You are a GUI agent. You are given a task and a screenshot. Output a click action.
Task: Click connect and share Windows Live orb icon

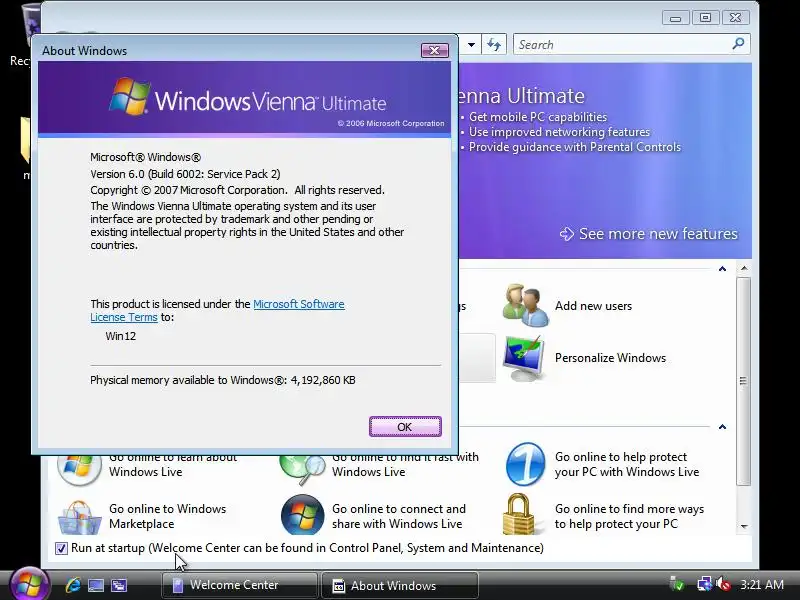click(x=303, y=515)
